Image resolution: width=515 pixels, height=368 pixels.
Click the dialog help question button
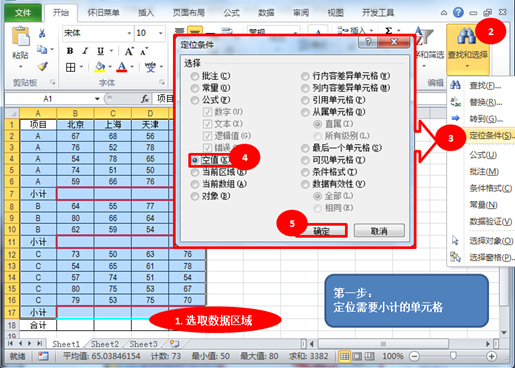368,42
